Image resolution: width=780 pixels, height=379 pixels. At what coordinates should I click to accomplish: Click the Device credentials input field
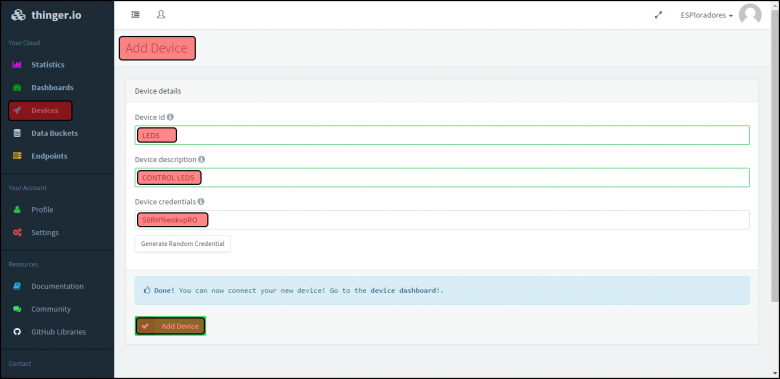click(x=442, y=220)
